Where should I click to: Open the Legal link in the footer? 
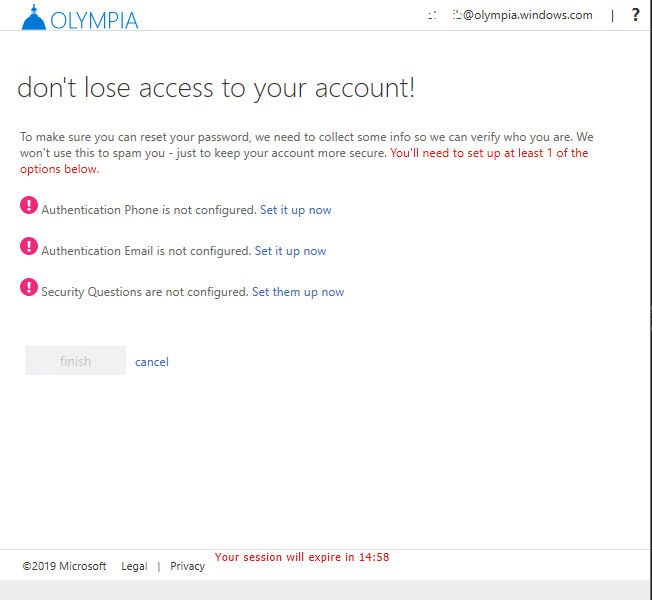pyautogui.click(x=134, y=566)
